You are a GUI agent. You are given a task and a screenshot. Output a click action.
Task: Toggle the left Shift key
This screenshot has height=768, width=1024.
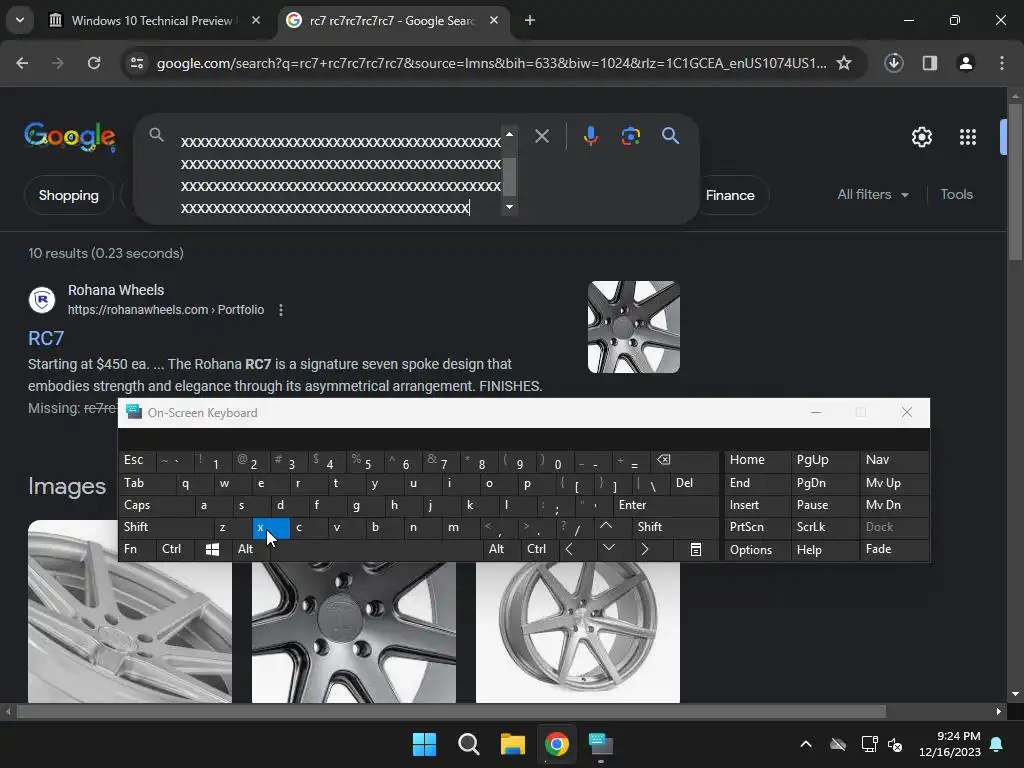[166, 527]
